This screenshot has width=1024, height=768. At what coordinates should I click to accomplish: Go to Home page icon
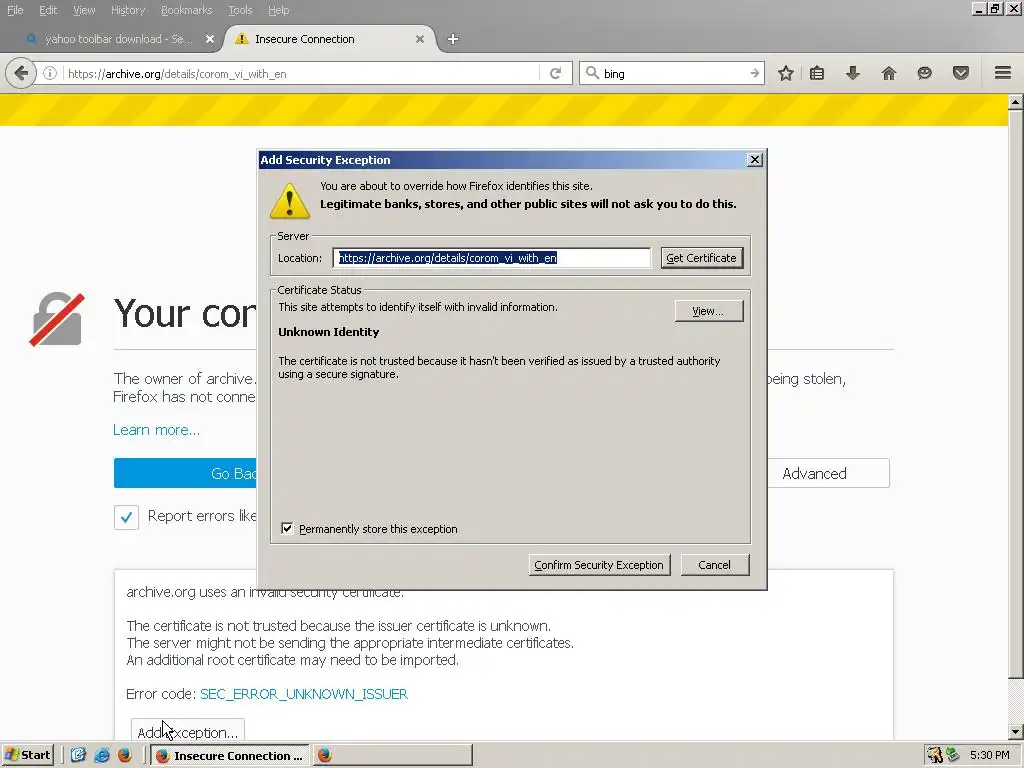click(x=889, y=73)
